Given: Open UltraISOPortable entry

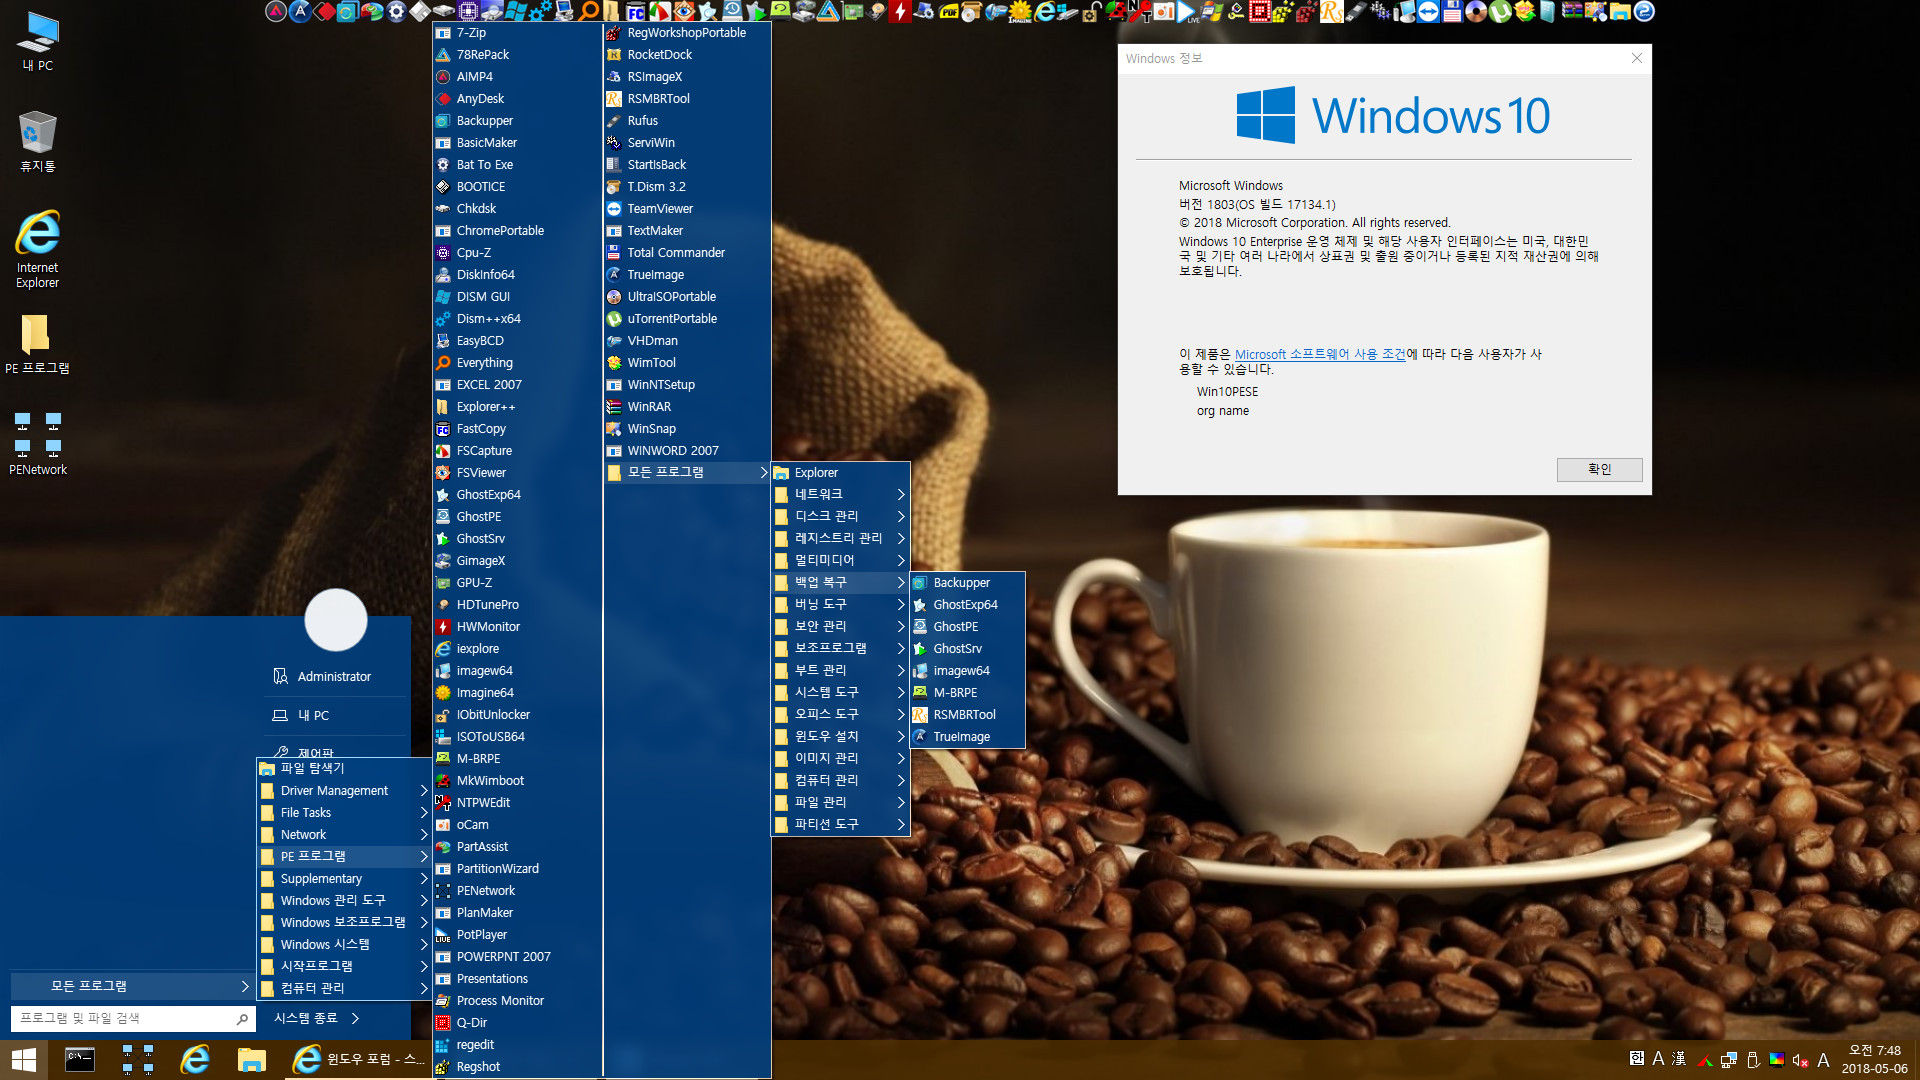Looking at the screenshot, I should (687, 297).
